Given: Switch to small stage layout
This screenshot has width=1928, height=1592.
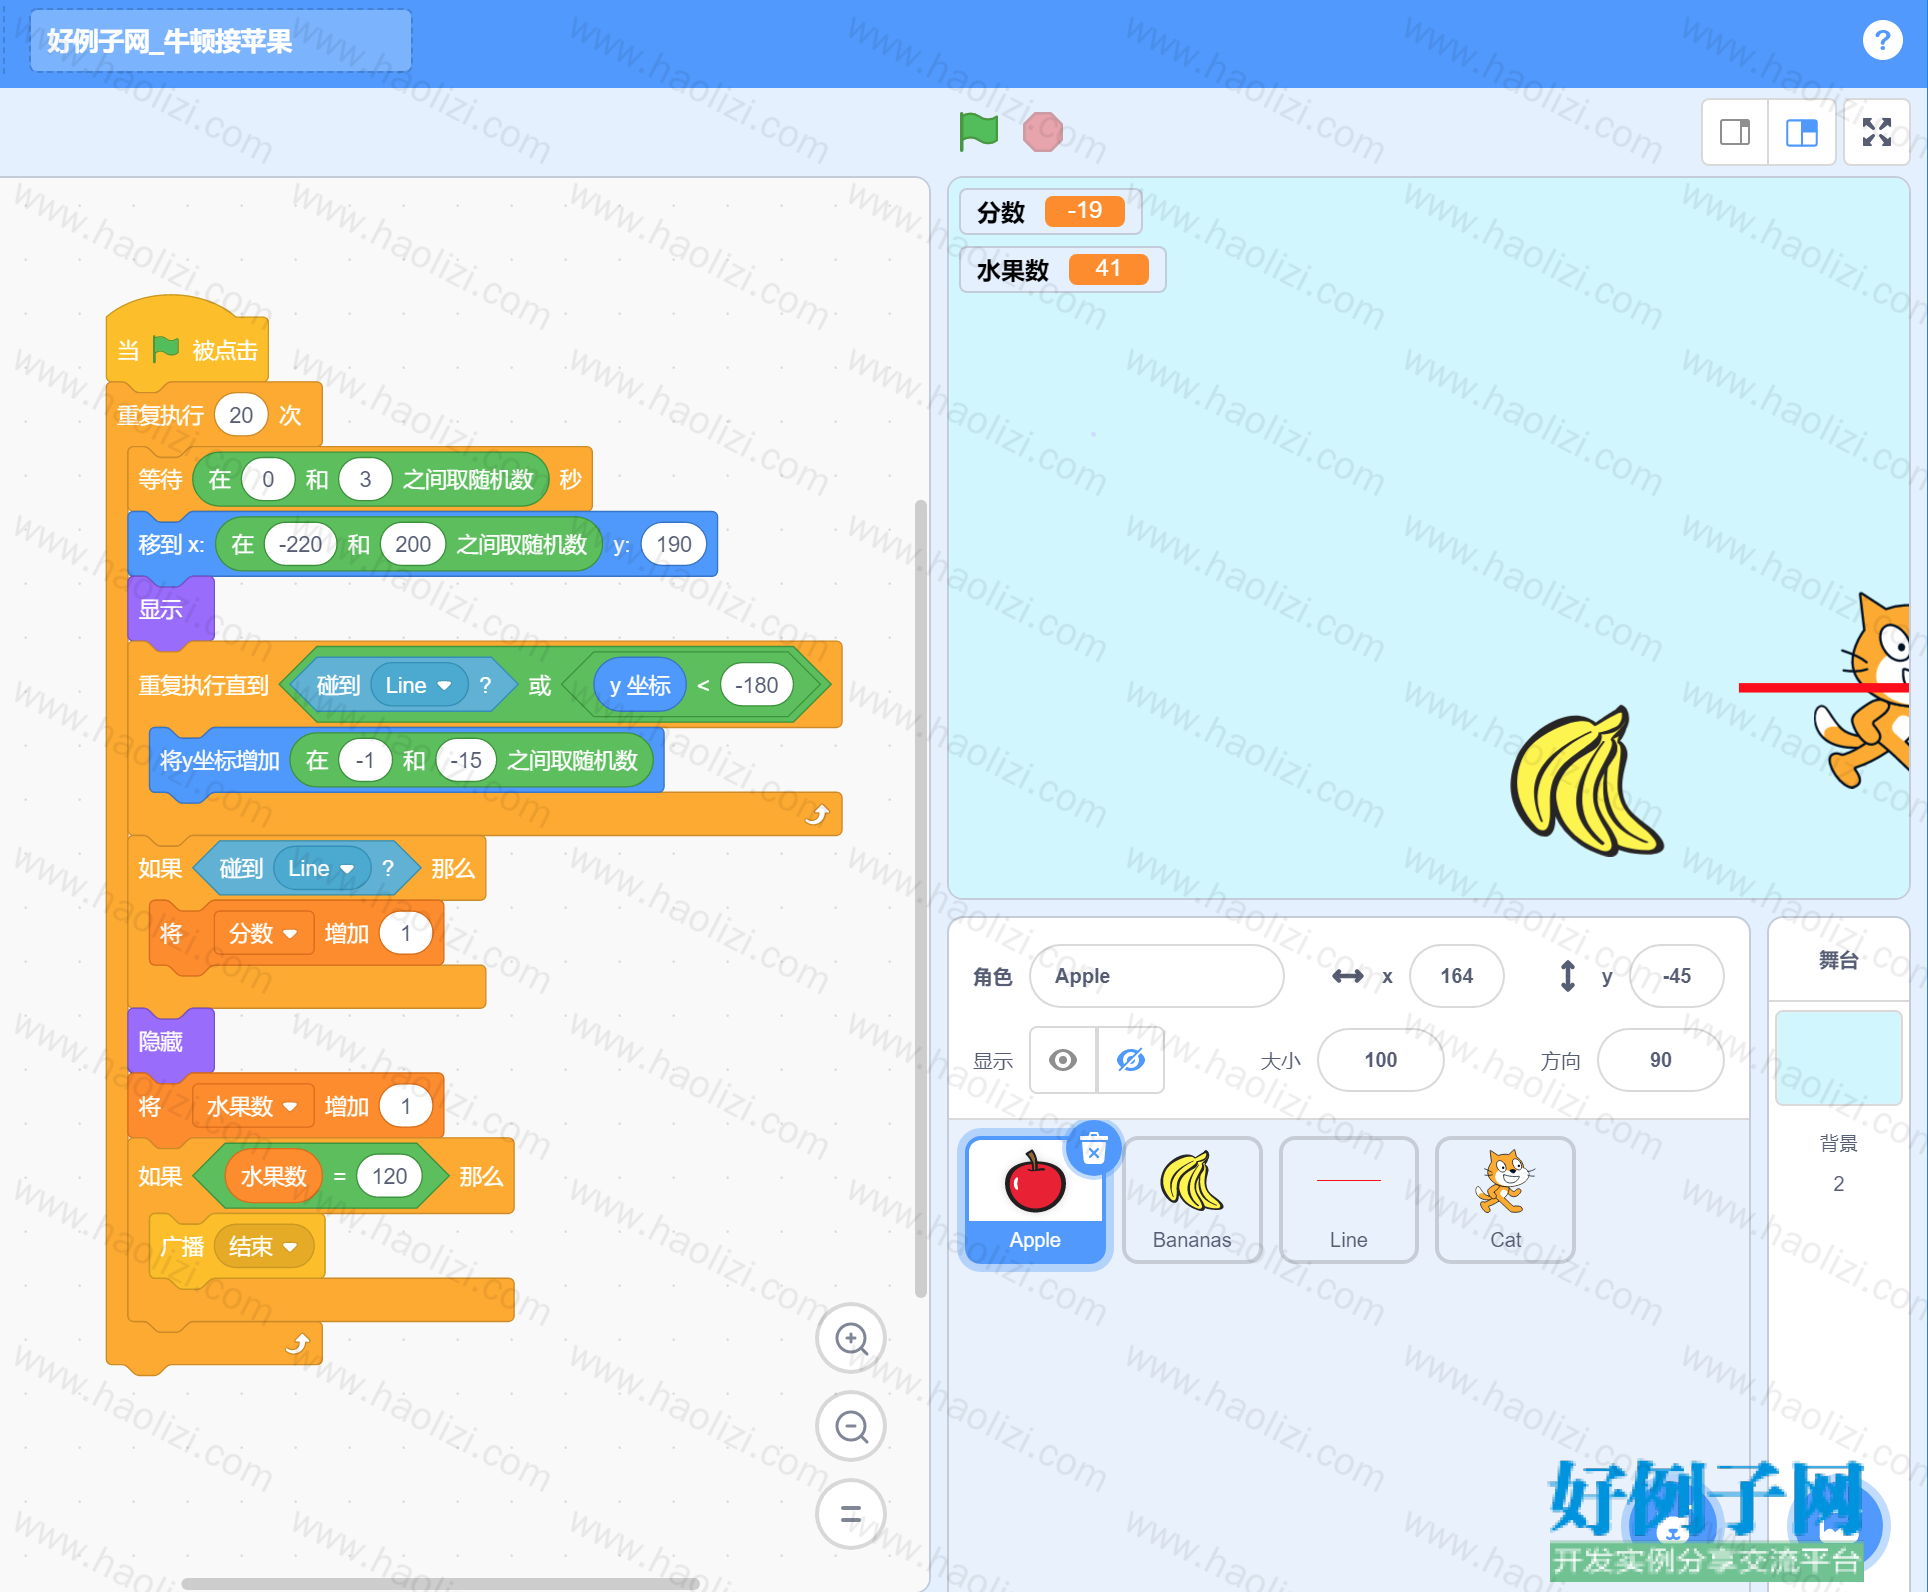Looking at the screenshot, I should (1735, 132).
